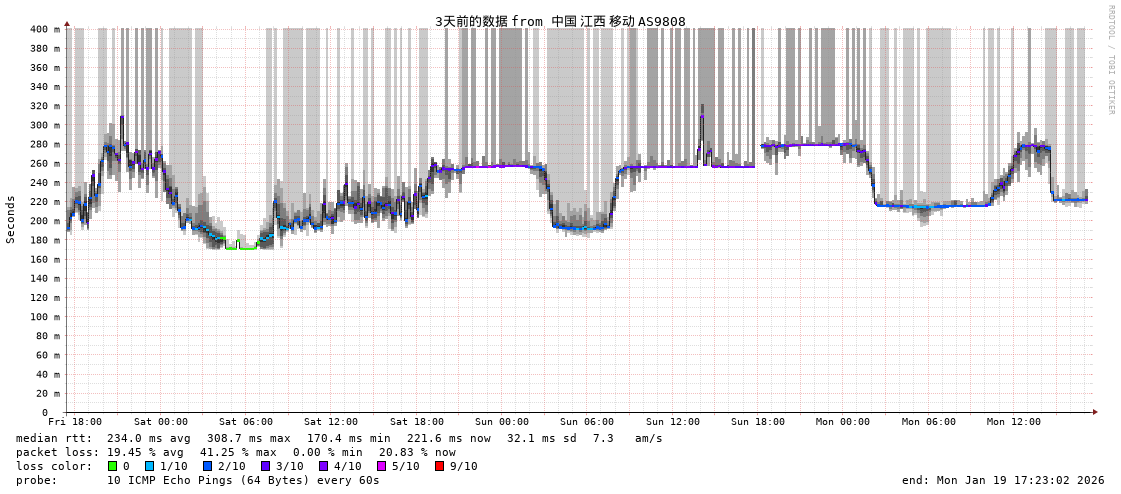Click the graph title mentioning AS9808
The image size is (1121, 494).
[x=560, y=21]
